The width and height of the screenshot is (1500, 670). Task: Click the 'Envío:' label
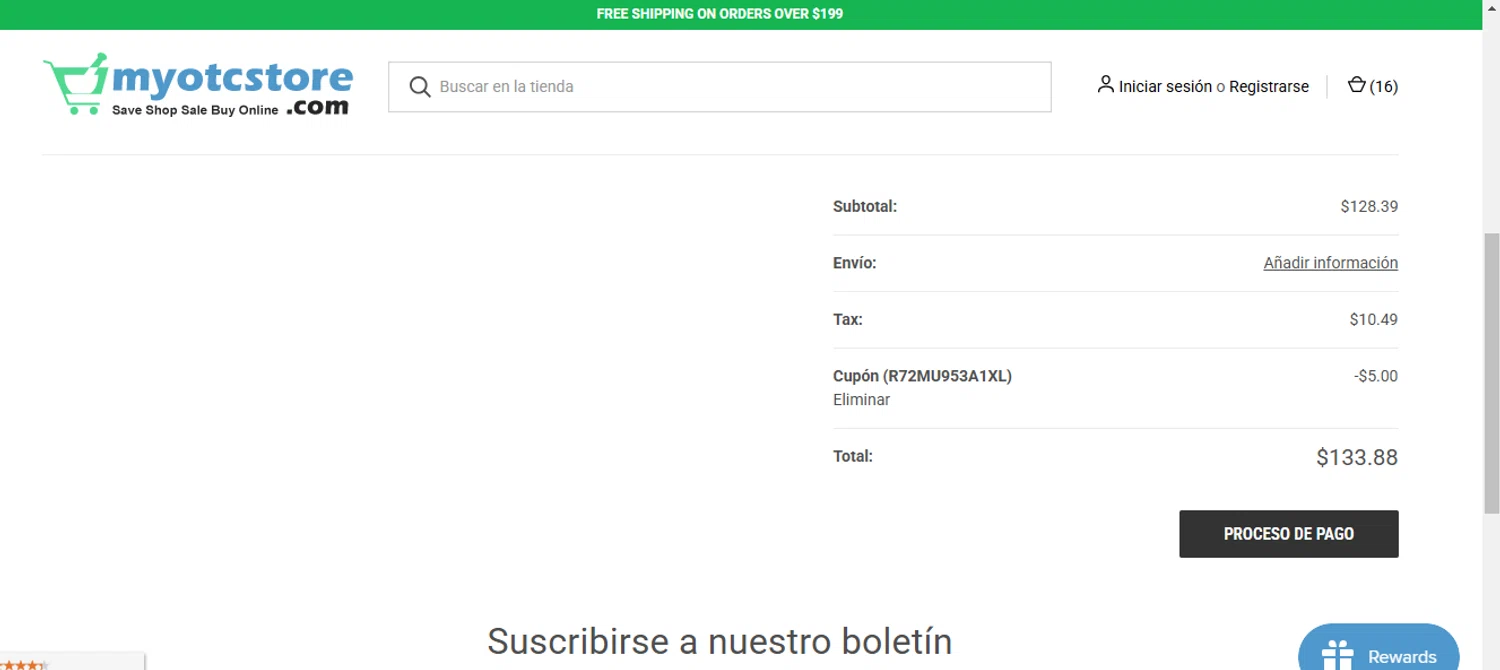(855, 263)
